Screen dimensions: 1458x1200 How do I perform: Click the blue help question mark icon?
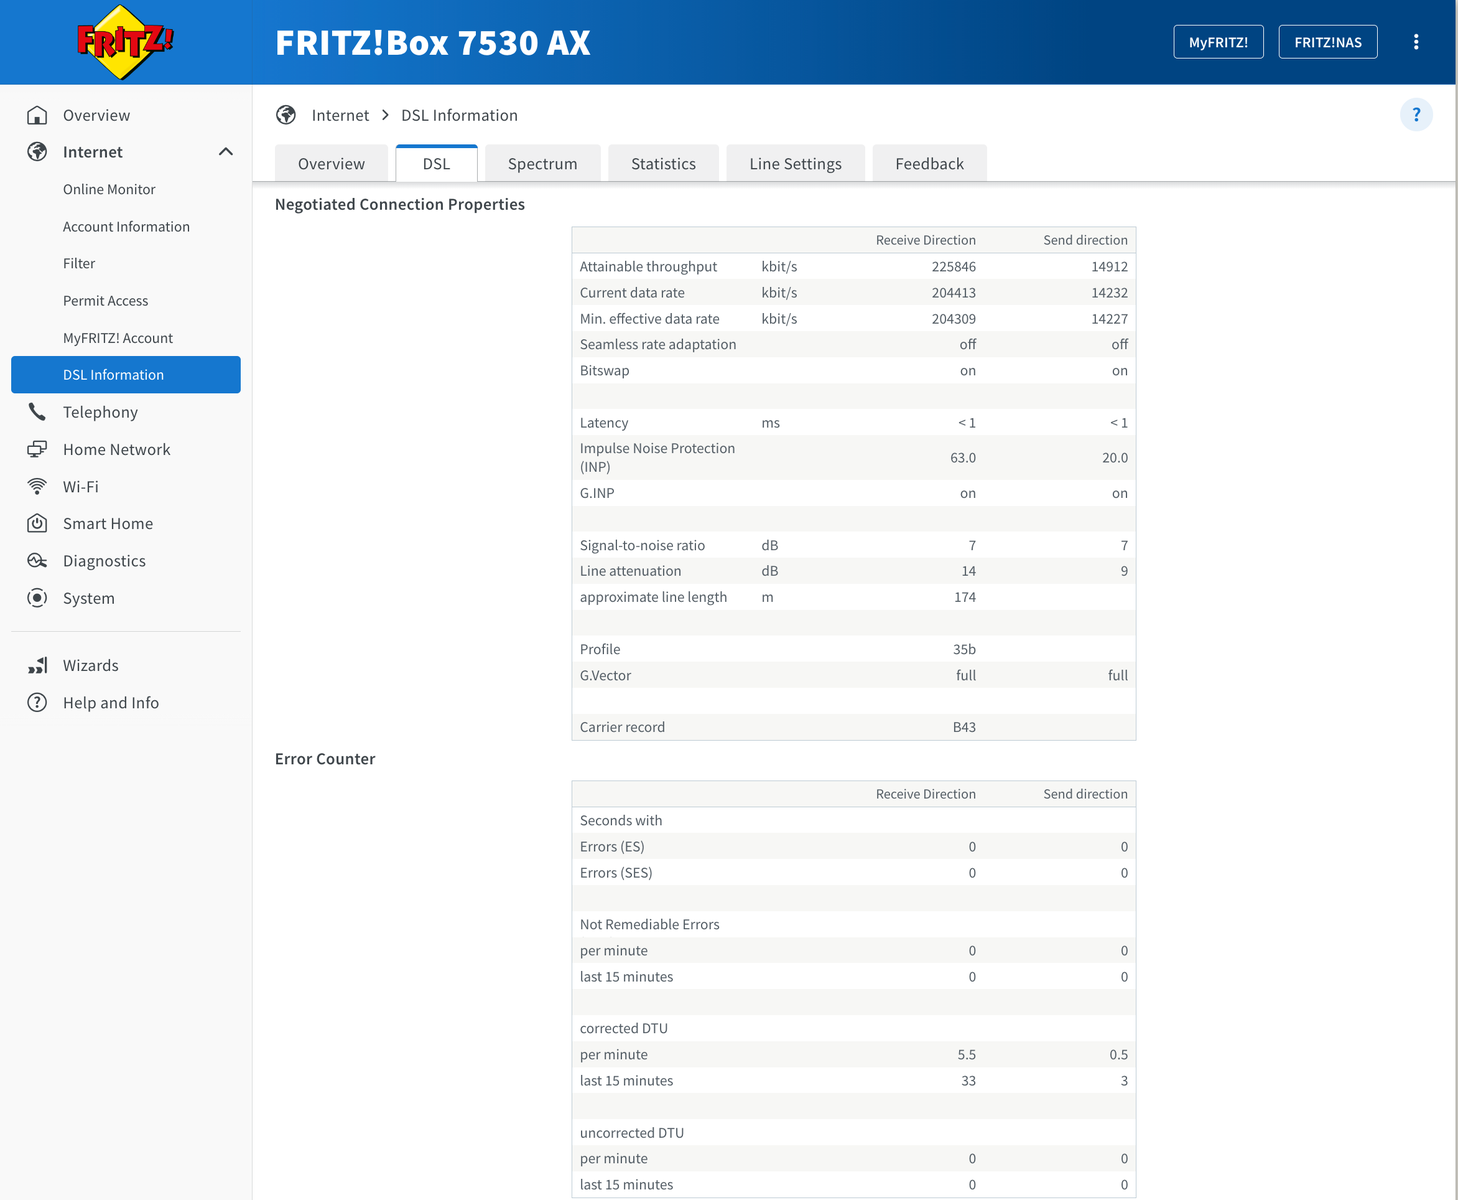click(x=1416, y=115)
